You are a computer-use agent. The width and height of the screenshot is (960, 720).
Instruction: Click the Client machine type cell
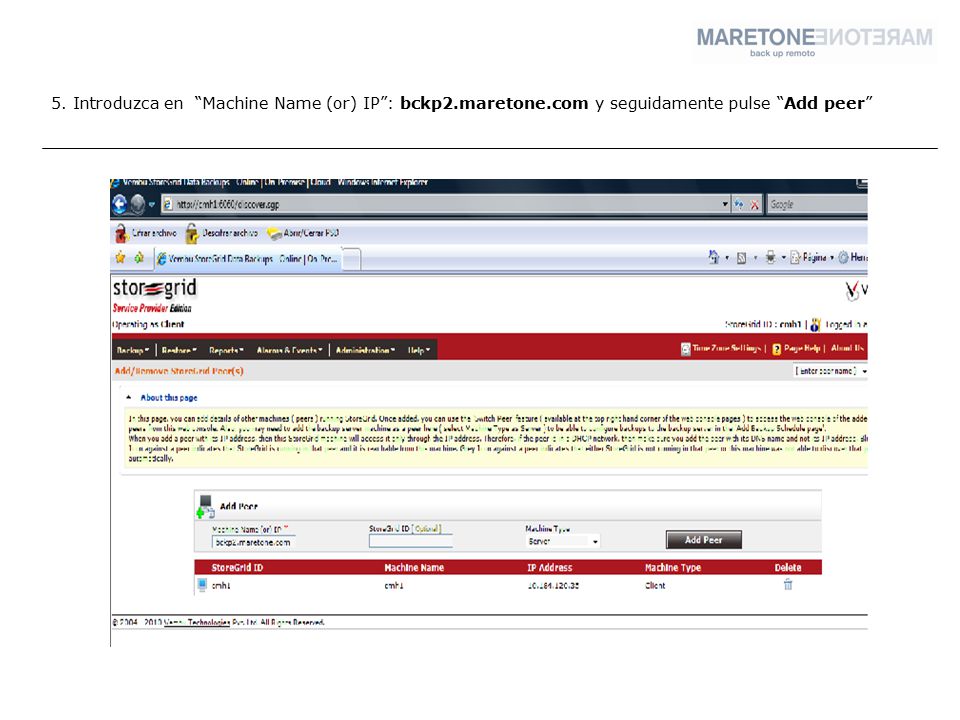pyautogui.click(x=655, y=586)
